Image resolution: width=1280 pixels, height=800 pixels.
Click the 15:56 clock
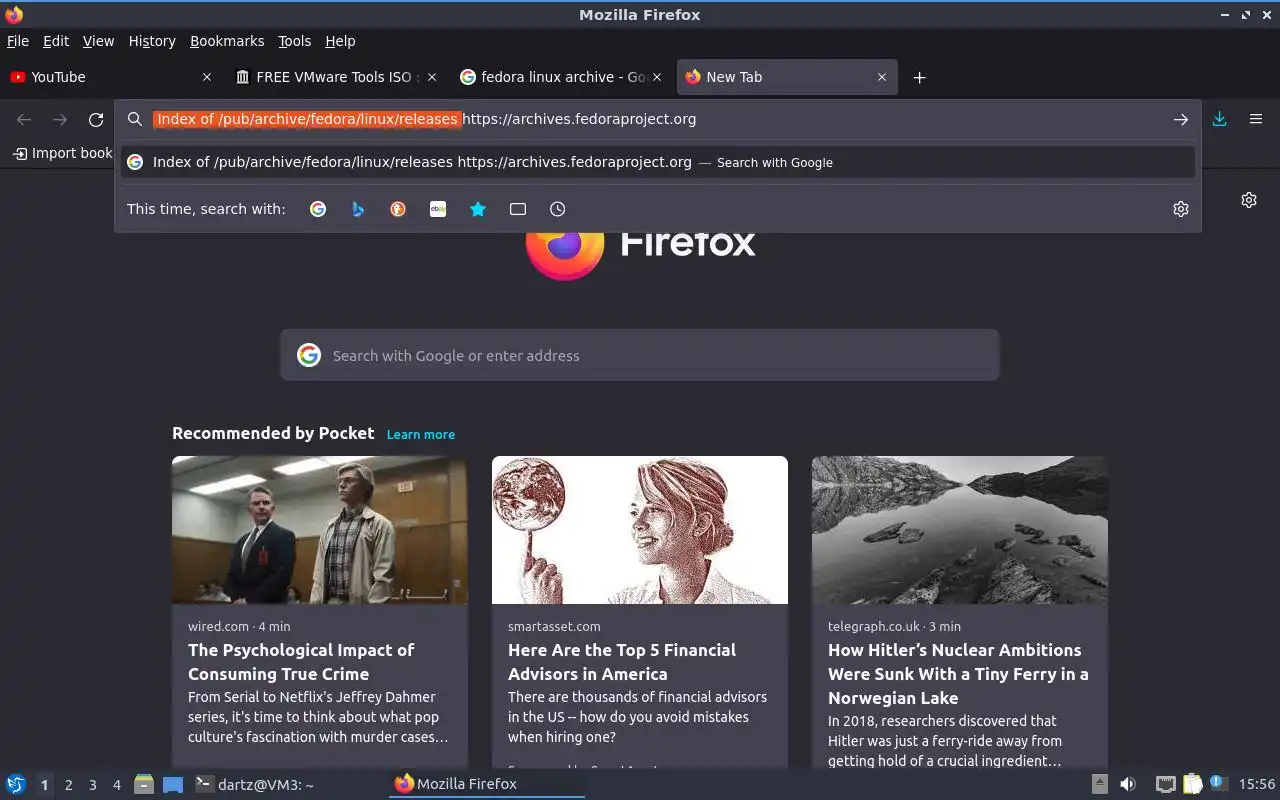[x=1257, y=784]
